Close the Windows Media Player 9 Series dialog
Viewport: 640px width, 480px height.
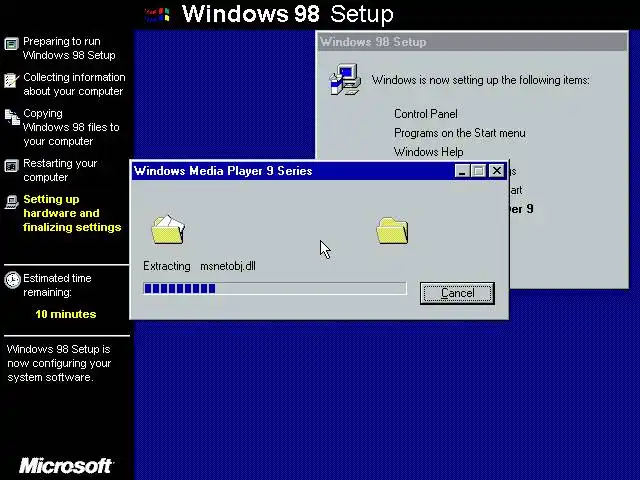pos(497,171)
